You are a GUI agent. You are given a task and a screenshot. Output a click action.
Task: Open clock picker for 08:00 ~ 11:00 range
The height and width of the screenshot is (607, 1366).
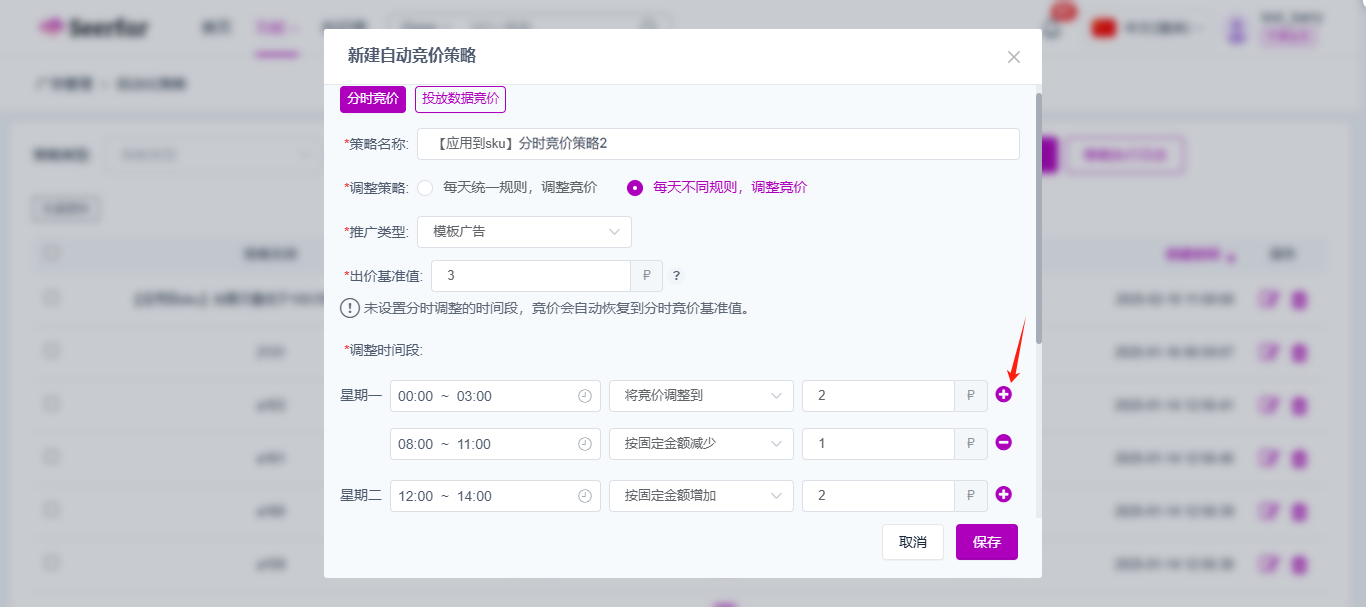pyautogui.click(x=585, y=444)
